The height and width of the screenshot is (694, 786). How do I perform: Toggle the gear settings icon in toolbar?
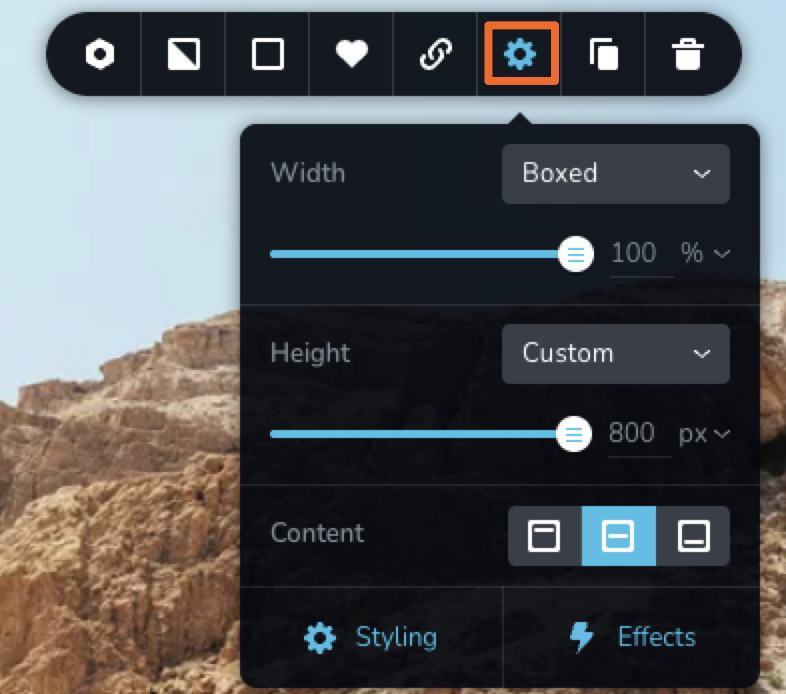pos(520,54)
